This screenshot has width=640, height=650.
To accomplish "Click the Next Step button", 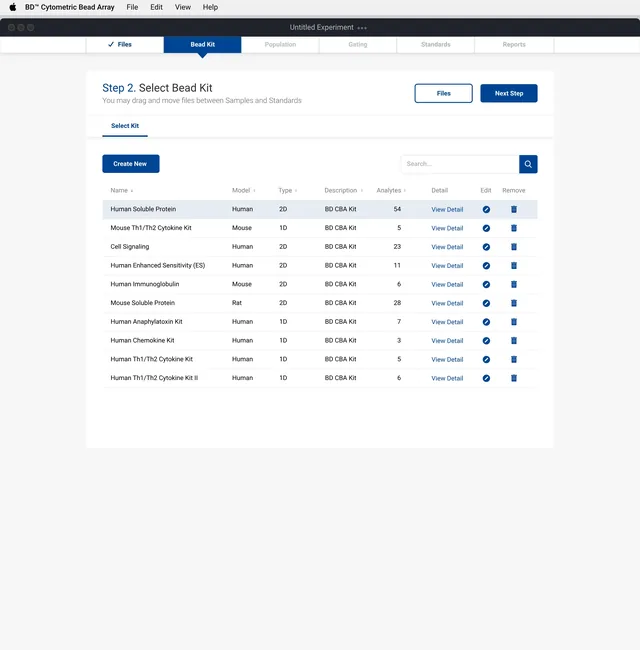I will coord(509,93).
